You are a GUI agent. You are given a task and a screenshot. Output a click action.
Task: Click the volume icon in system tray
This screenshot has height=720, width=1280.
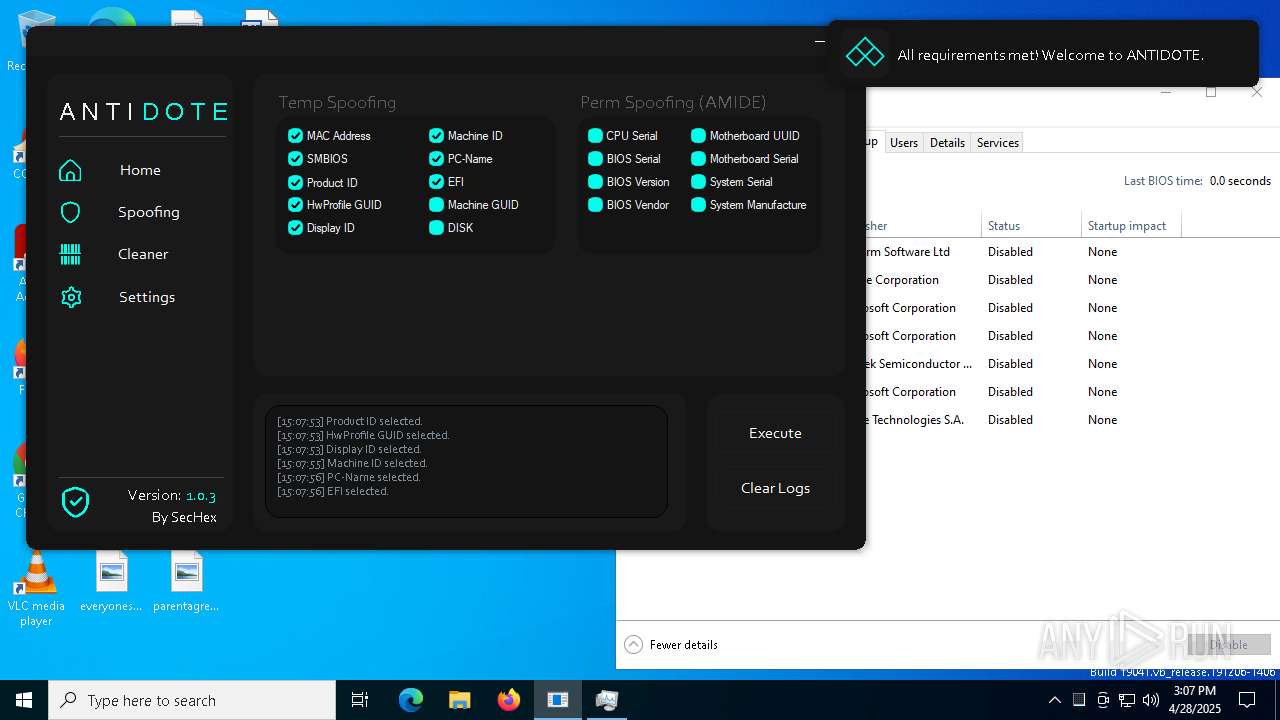(1151, 700)
